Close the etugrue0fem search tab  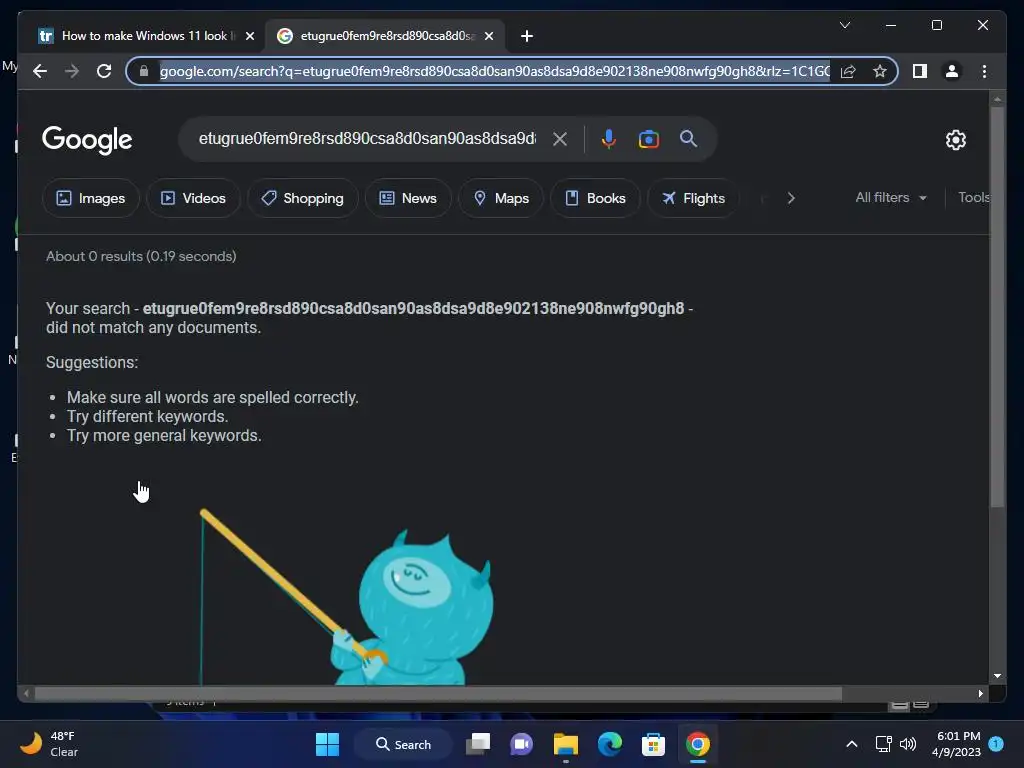click(x=488, y=36)
